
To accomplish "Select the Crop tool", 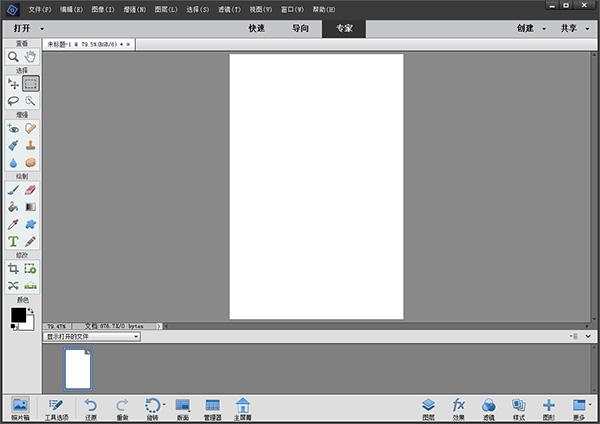I will coord(13,269).
